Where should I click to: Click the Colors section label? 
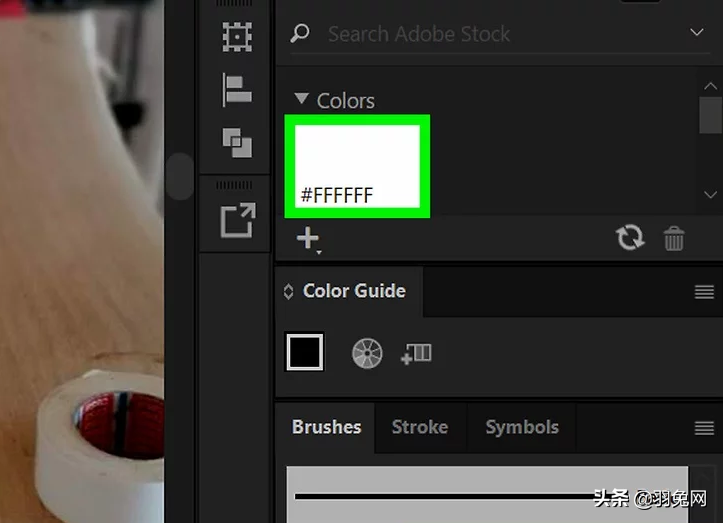click(x=345, y=101)
